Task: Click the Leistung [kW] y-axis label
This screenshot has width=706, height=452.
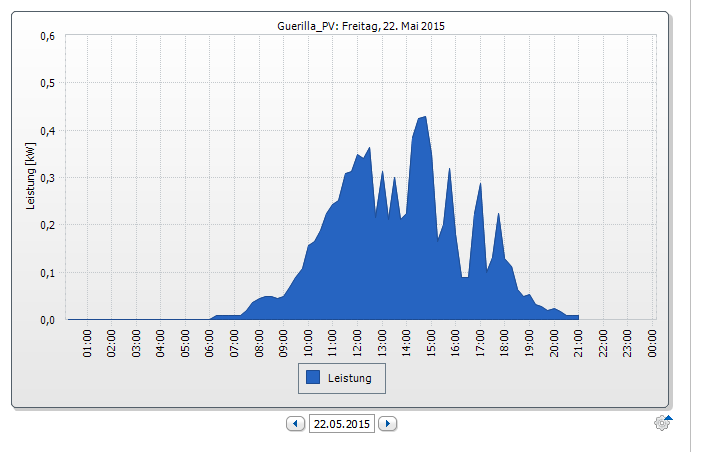Action: tap(31, 177)
